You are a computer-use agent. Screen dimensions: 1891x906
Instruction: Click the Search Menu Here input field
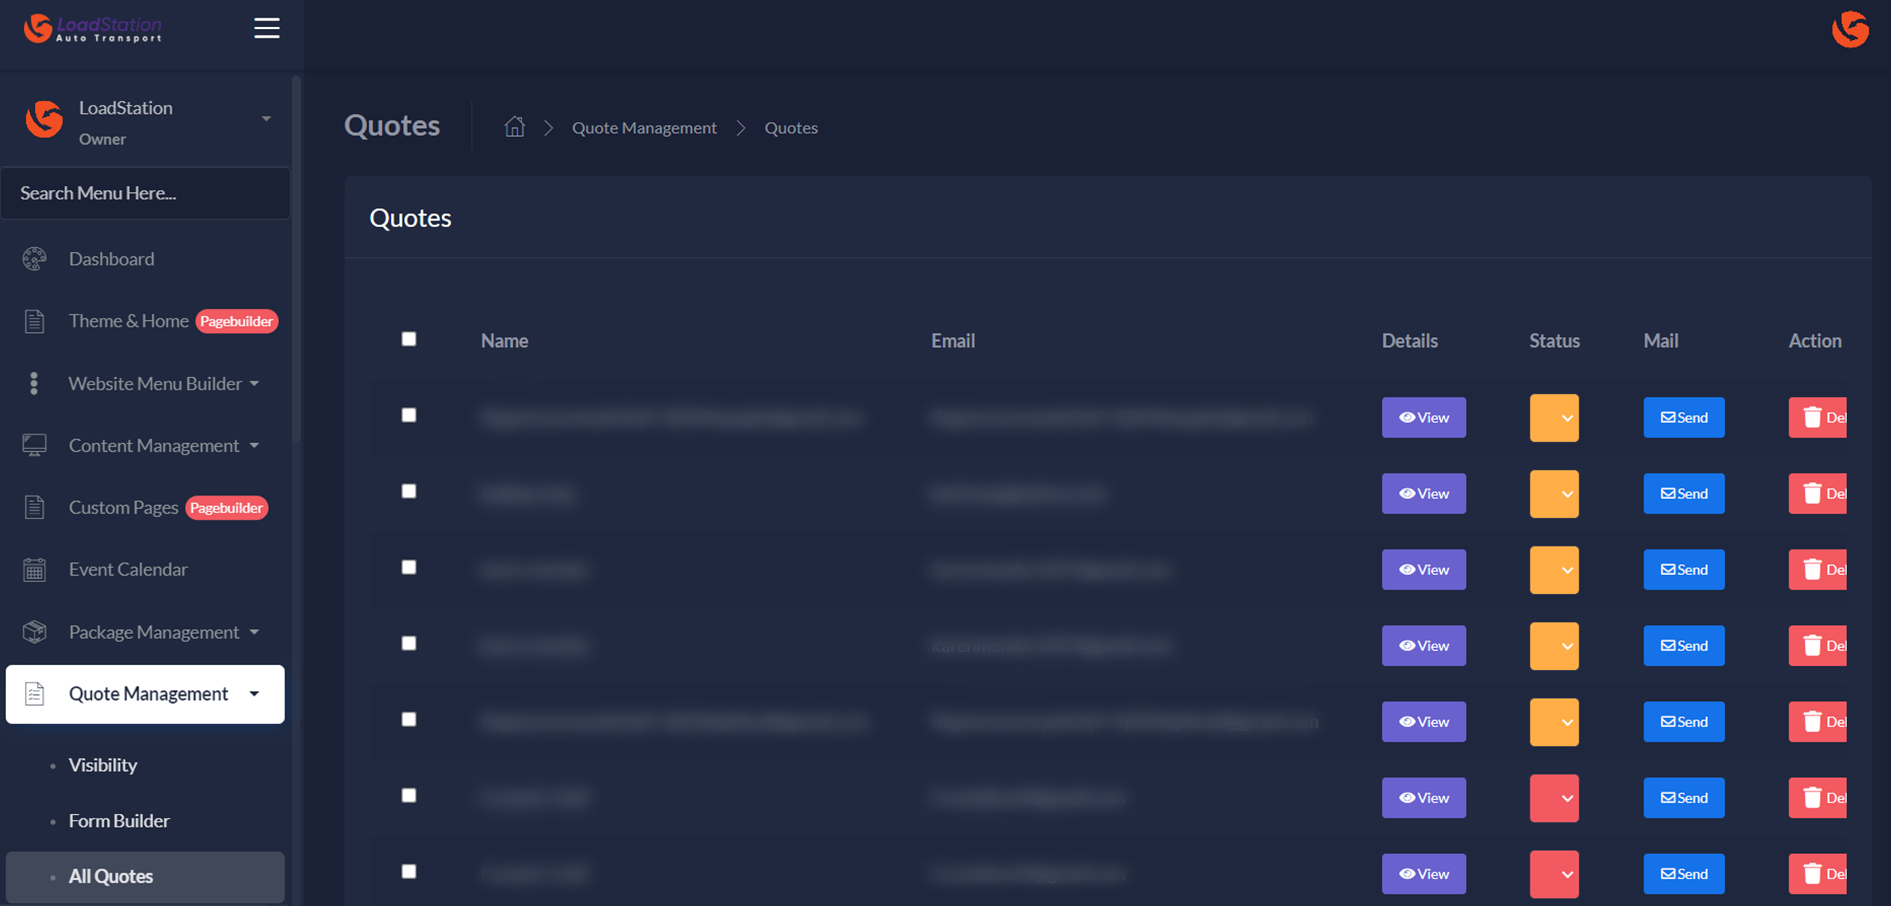pos(146,193)
